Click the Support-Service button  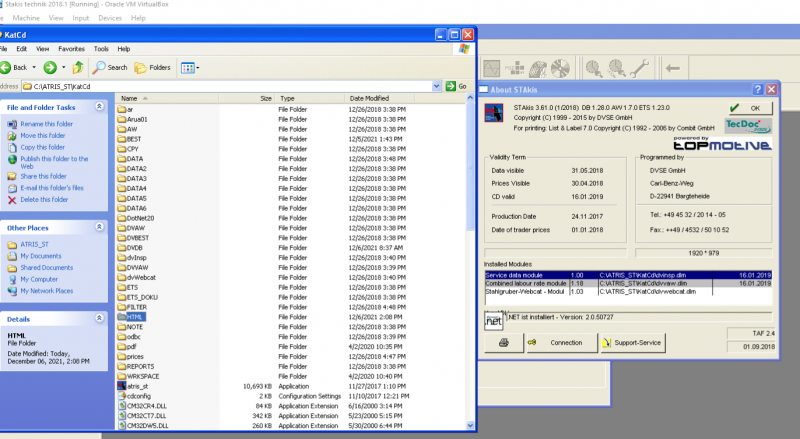(632, 343)
